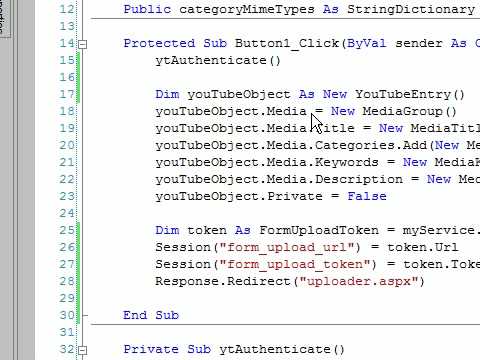480x360 pixels.
Task: Click 'Dim' keyword on line 17
Action: [x=167, y=95]
